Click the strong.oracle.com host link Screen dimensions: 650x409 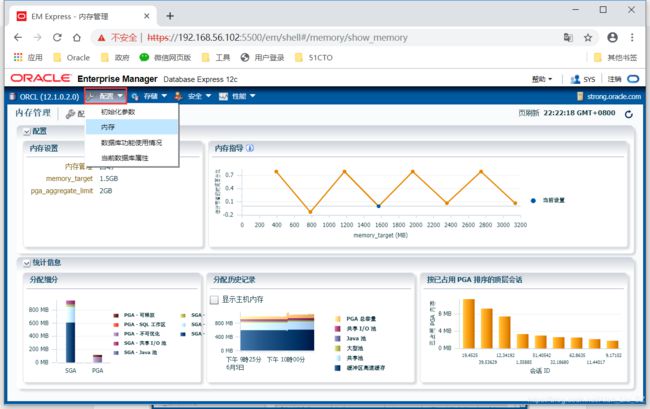(x=614, y=97)
